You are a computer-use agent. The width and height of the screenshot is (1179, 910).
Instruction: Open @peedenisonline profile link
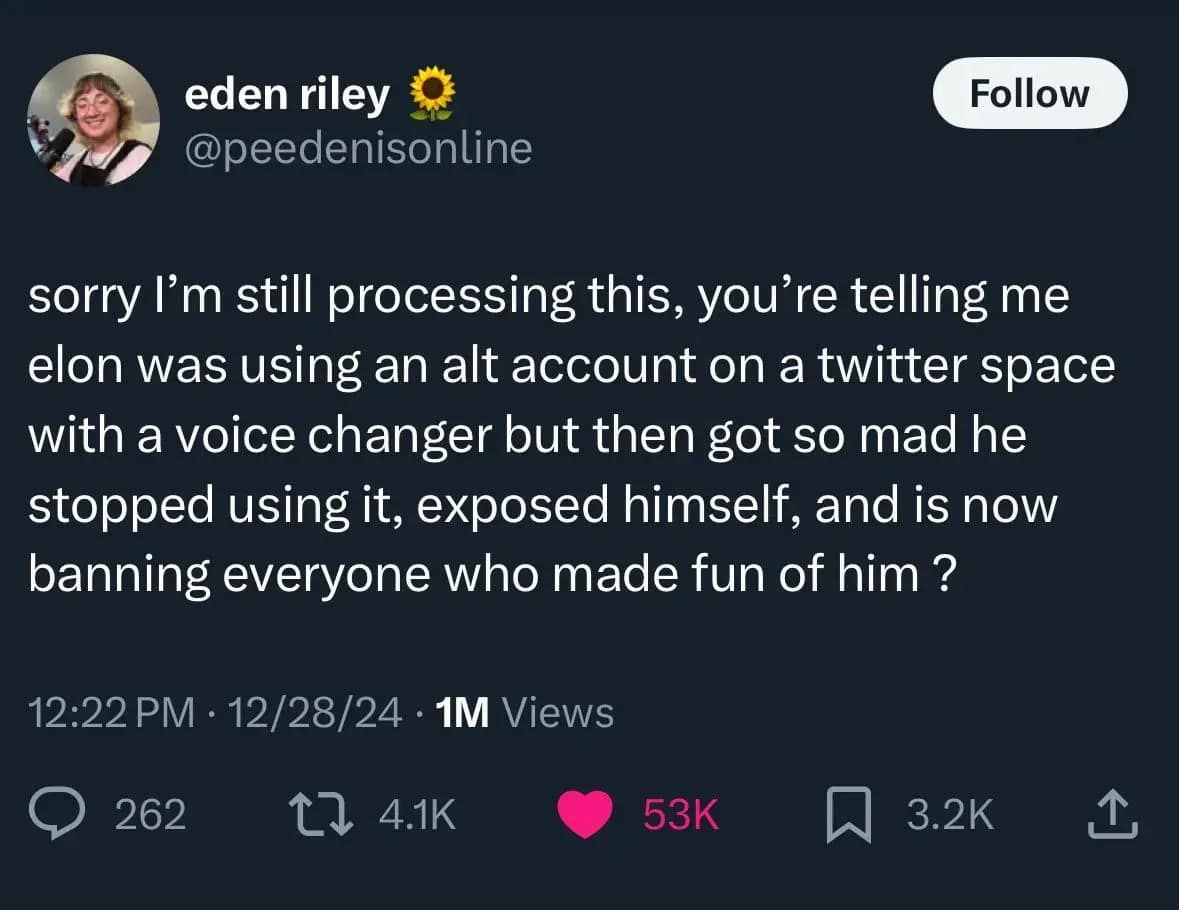[358, 148]
